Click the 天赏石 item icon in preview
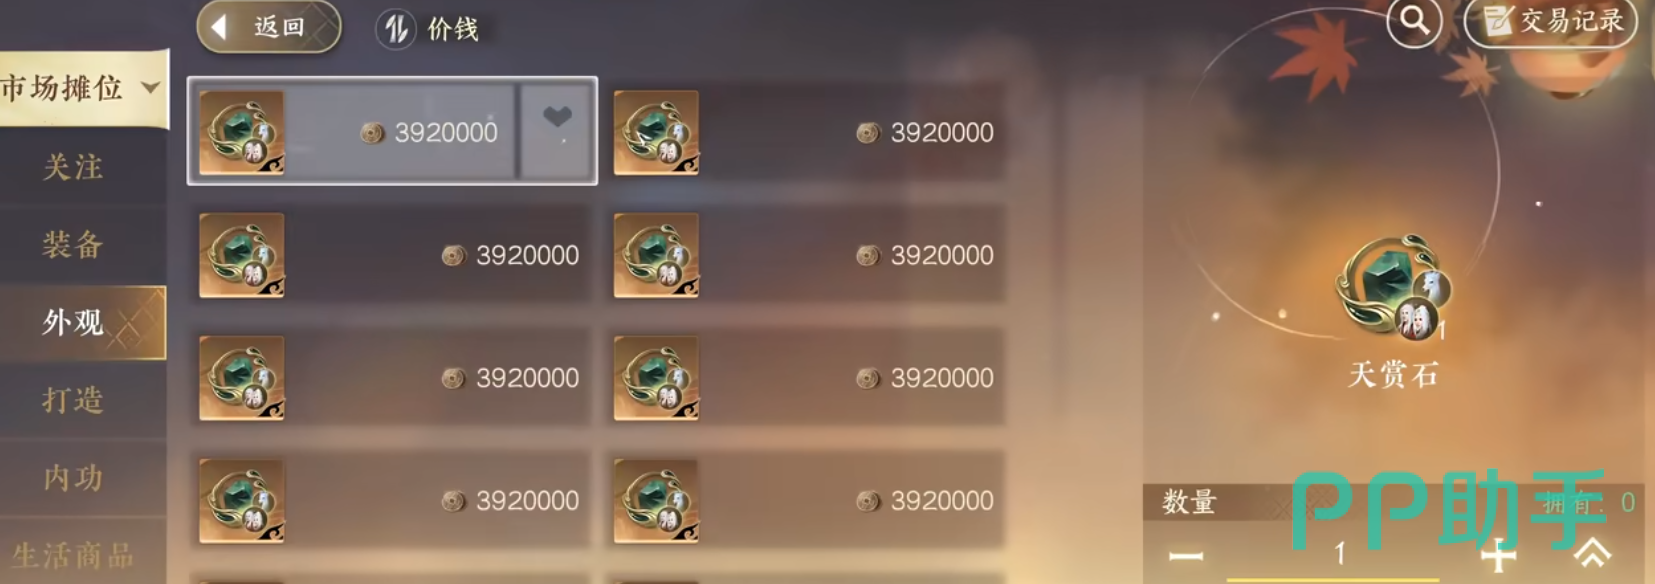This screenshot has height=584, width=1655. pos(1393,287)
